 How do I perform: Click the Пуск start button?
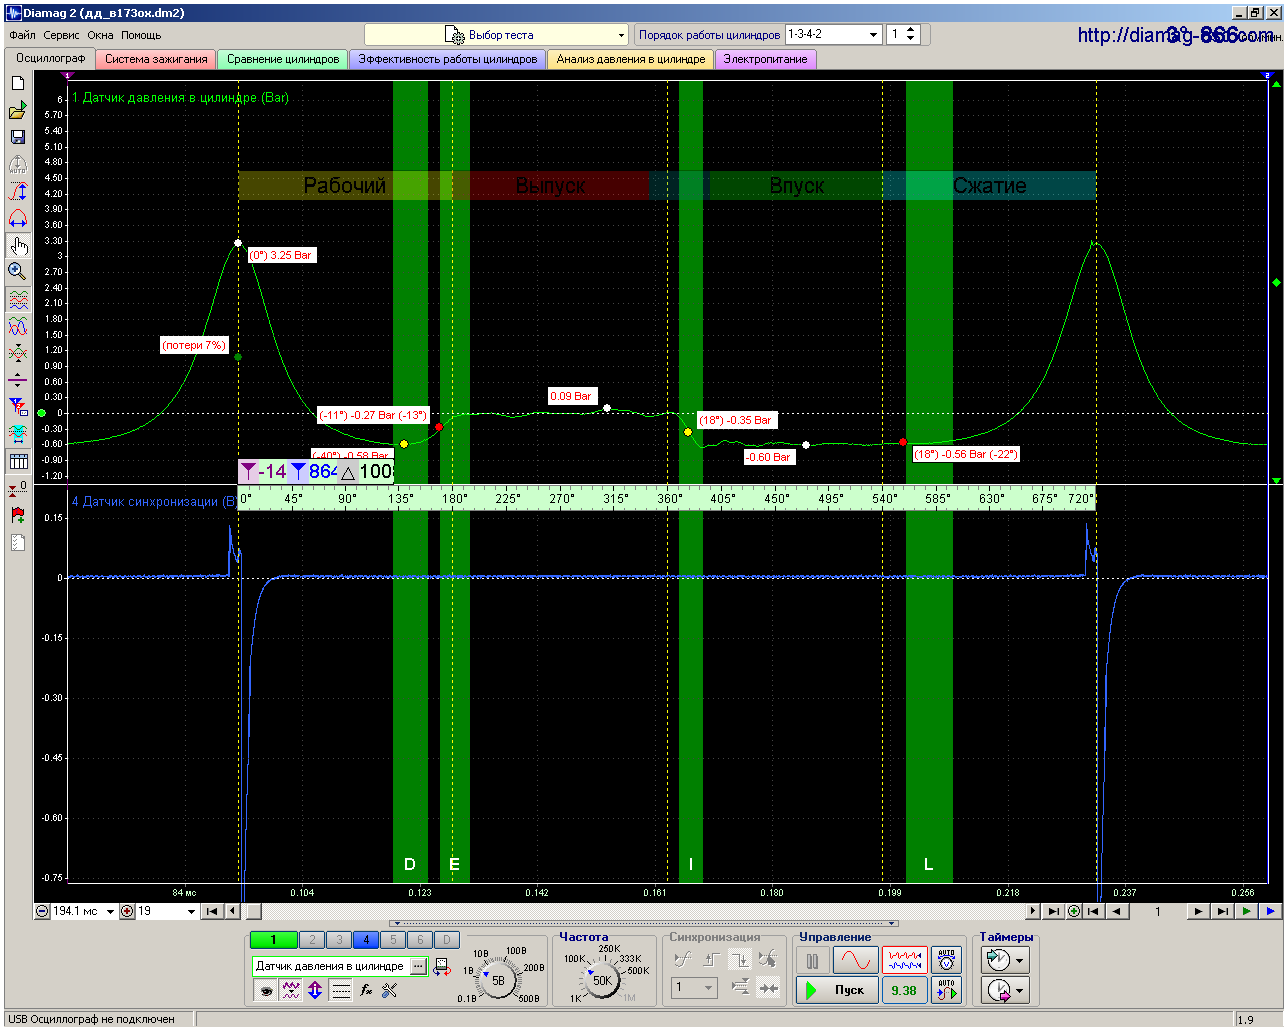tap(837, 990)
